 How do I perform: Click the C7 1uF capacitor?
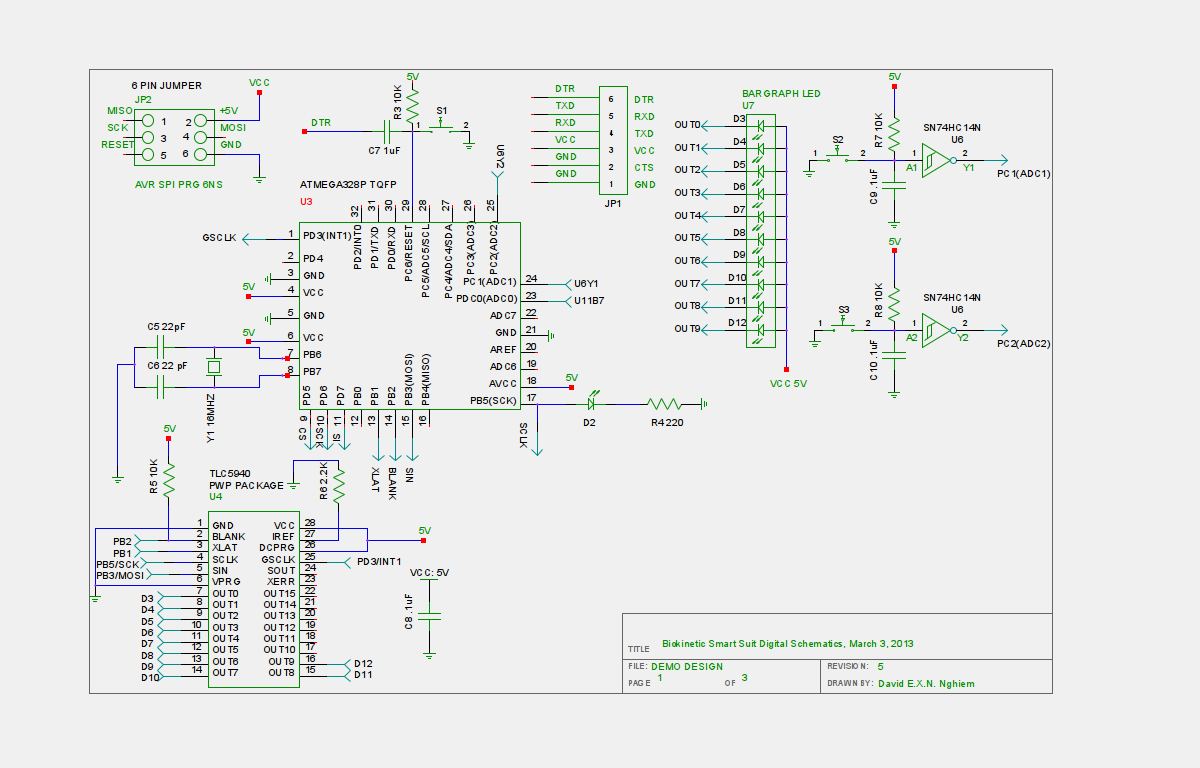(386, 130)
